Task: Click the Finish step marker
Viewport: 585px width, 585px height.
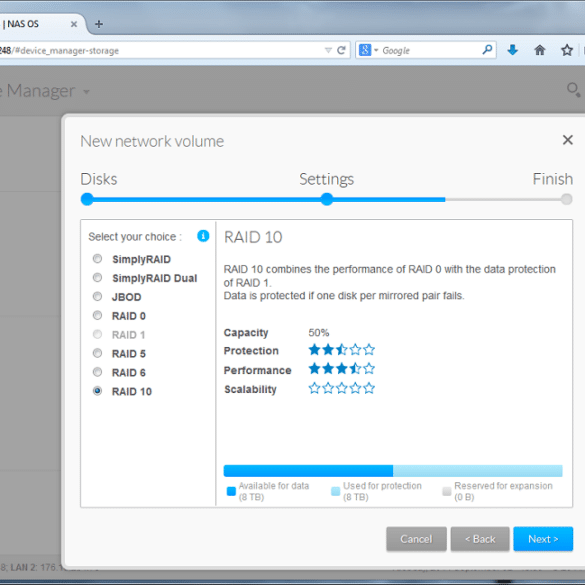Action: click(x=566, y=199)
